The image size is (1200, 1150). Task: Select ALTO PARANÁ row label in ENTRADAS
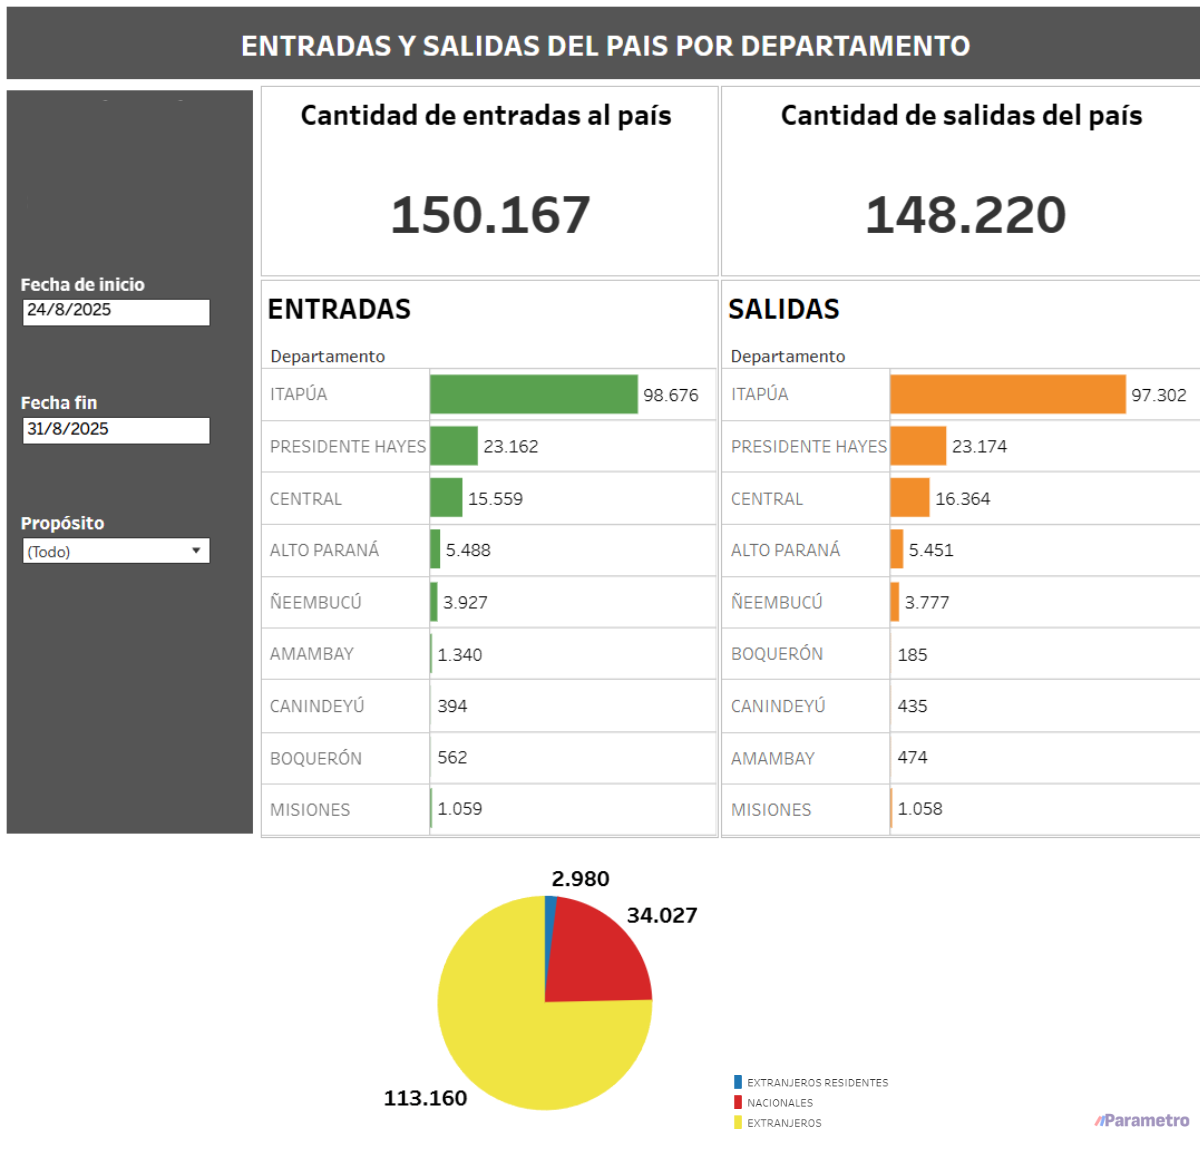[324, 550]
